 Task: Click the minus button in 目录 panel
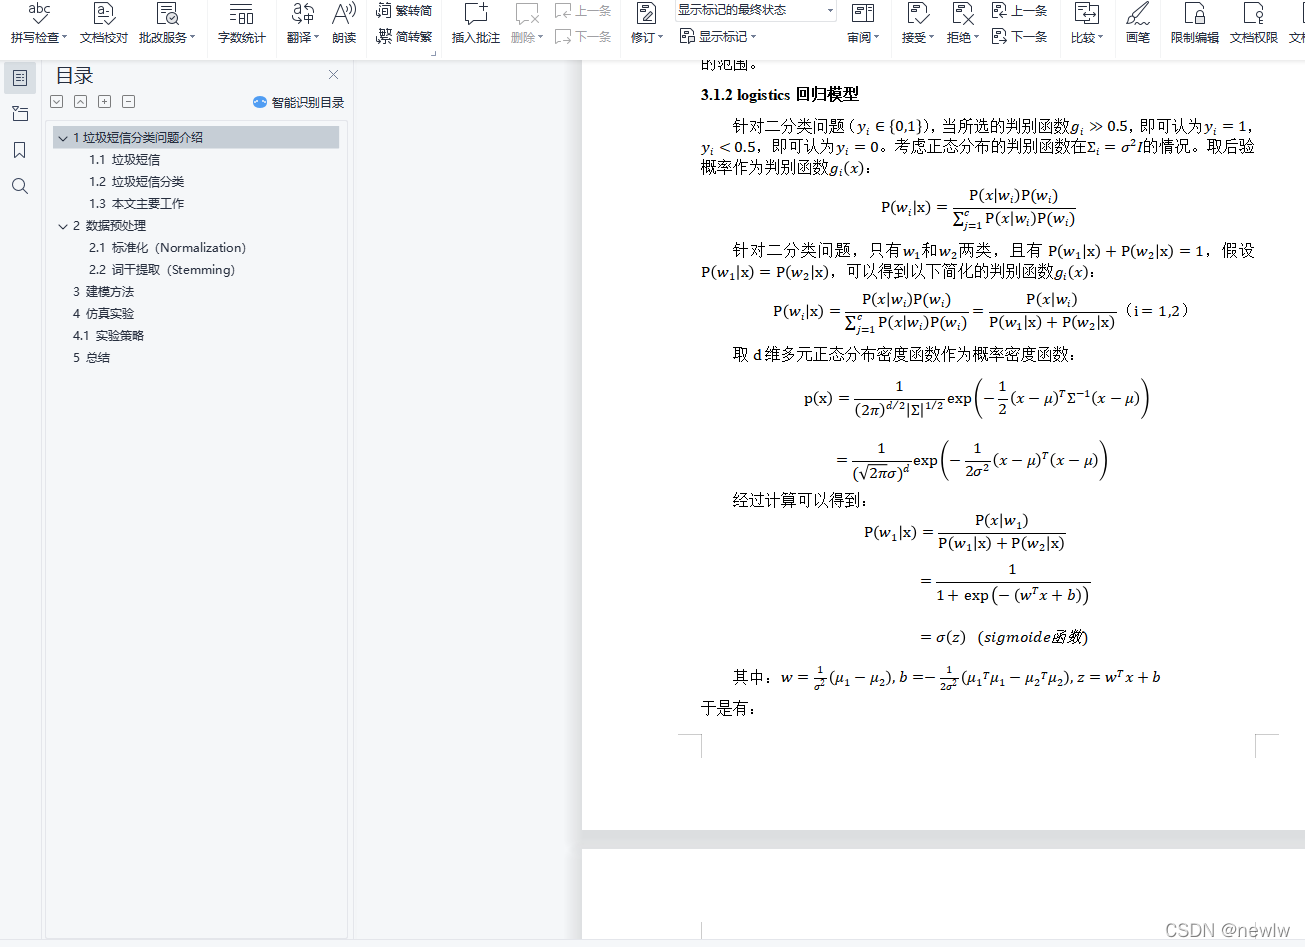pyautogui.click(x=129, y=102)
